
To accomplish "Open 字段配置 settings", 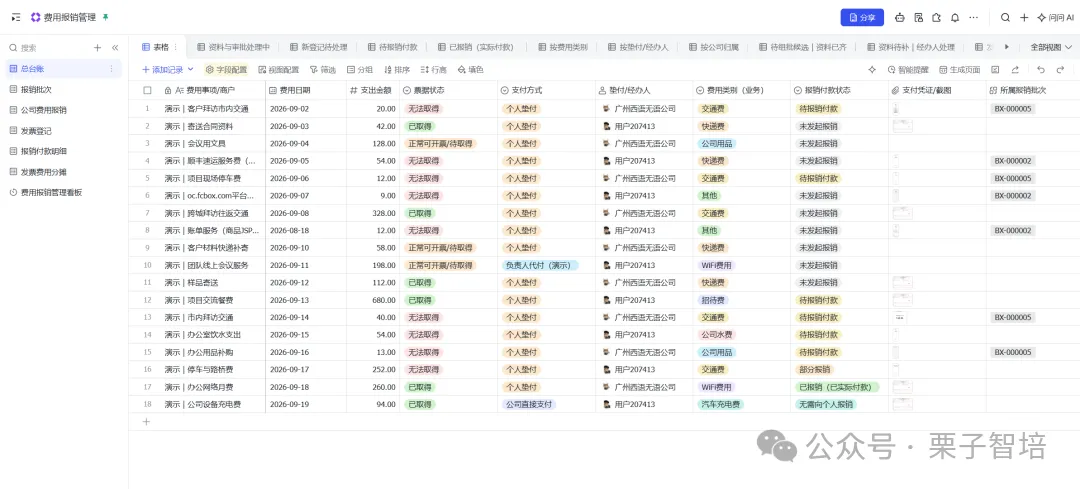I will point(227,70).
